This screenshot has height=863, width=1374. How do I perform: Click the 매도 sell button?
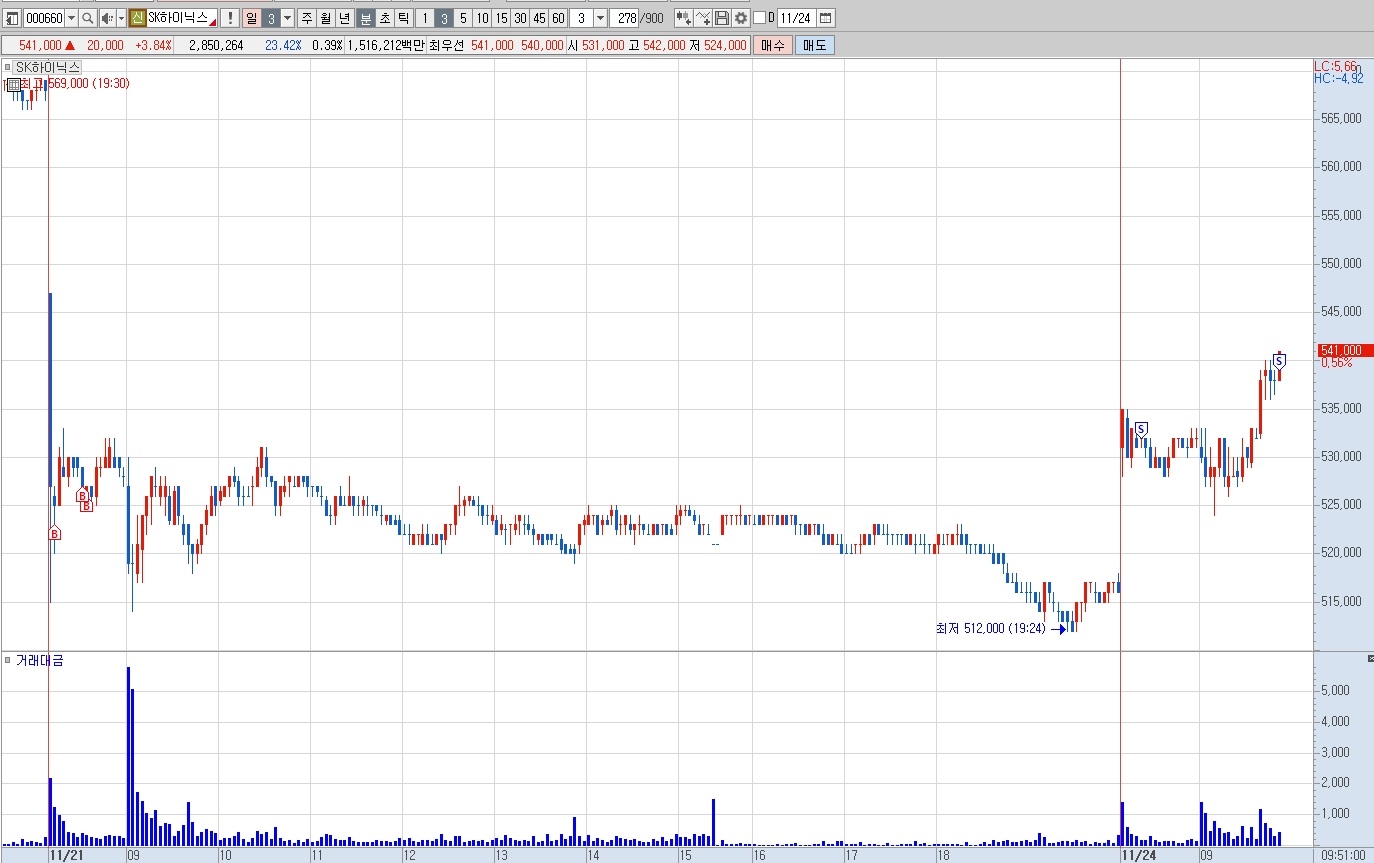(x=815, y=45)
